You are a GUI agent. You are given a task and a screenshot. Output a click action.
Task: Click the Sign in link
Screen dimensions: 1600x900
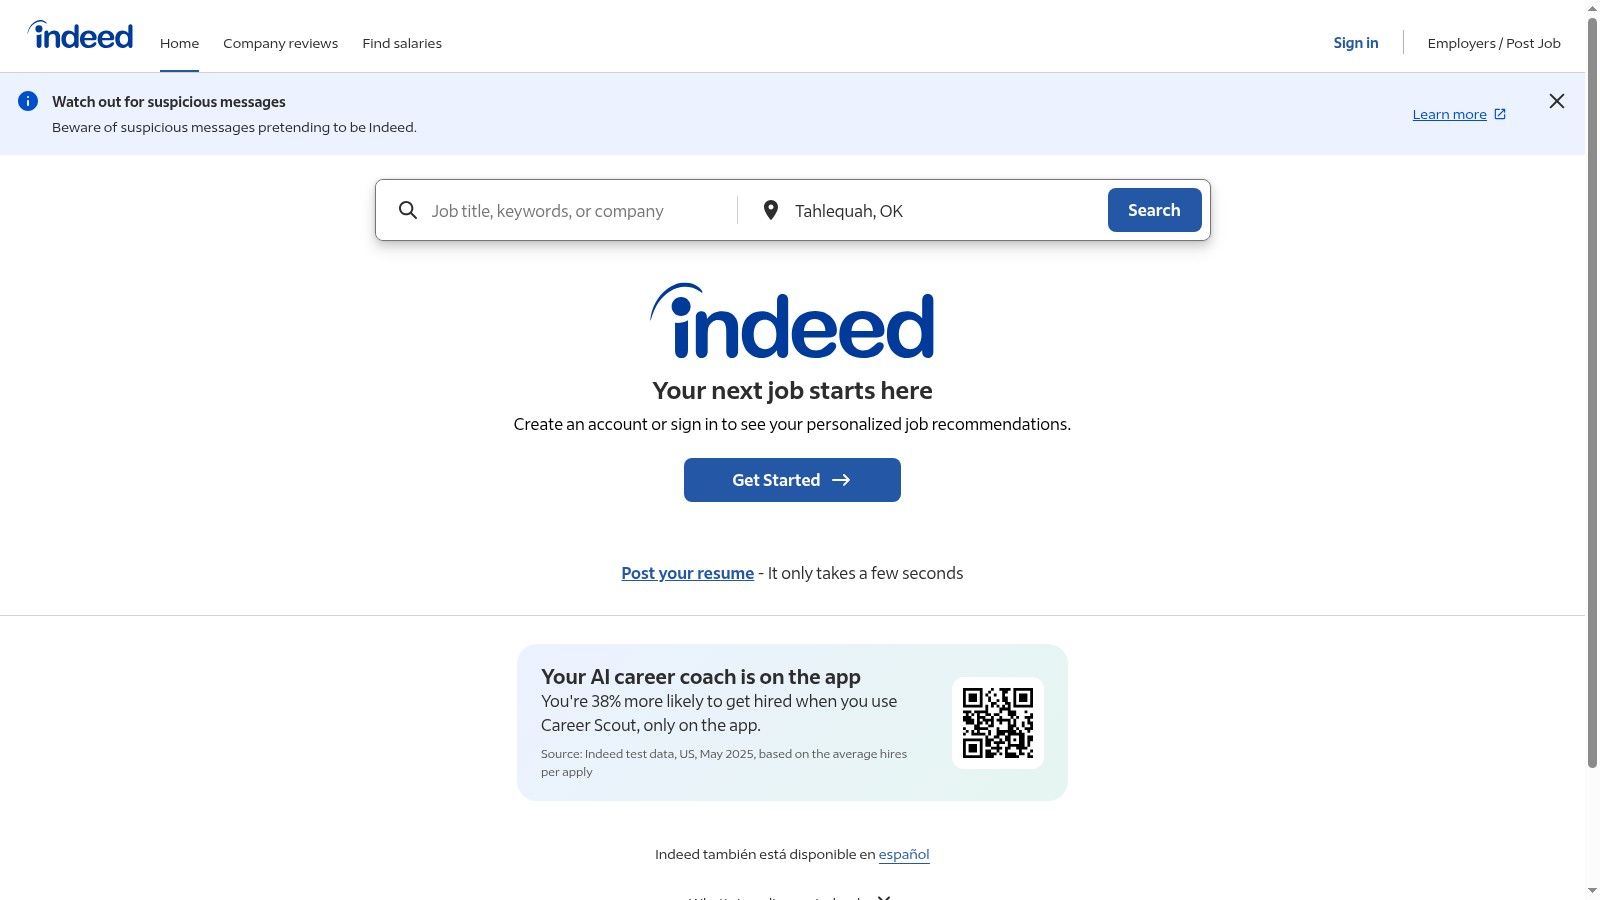1355,43
